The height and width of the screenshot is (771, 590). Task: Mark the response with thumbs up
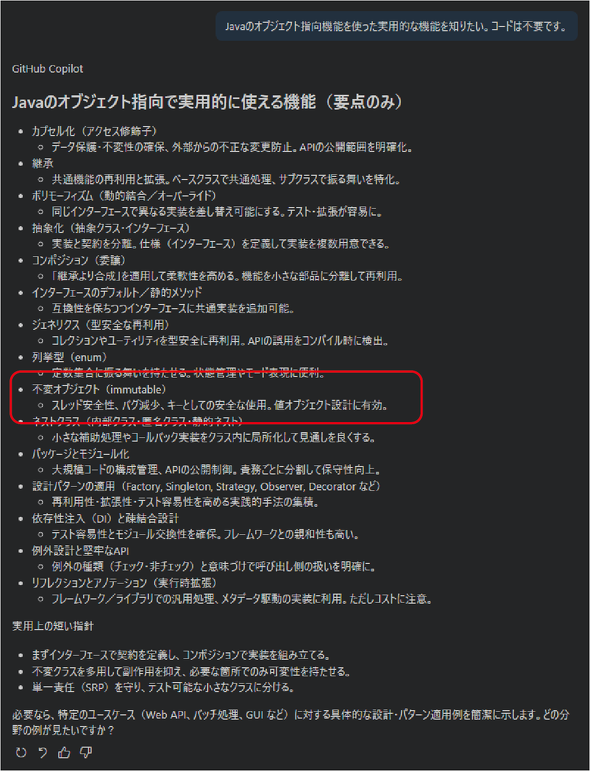click(64, 752)
